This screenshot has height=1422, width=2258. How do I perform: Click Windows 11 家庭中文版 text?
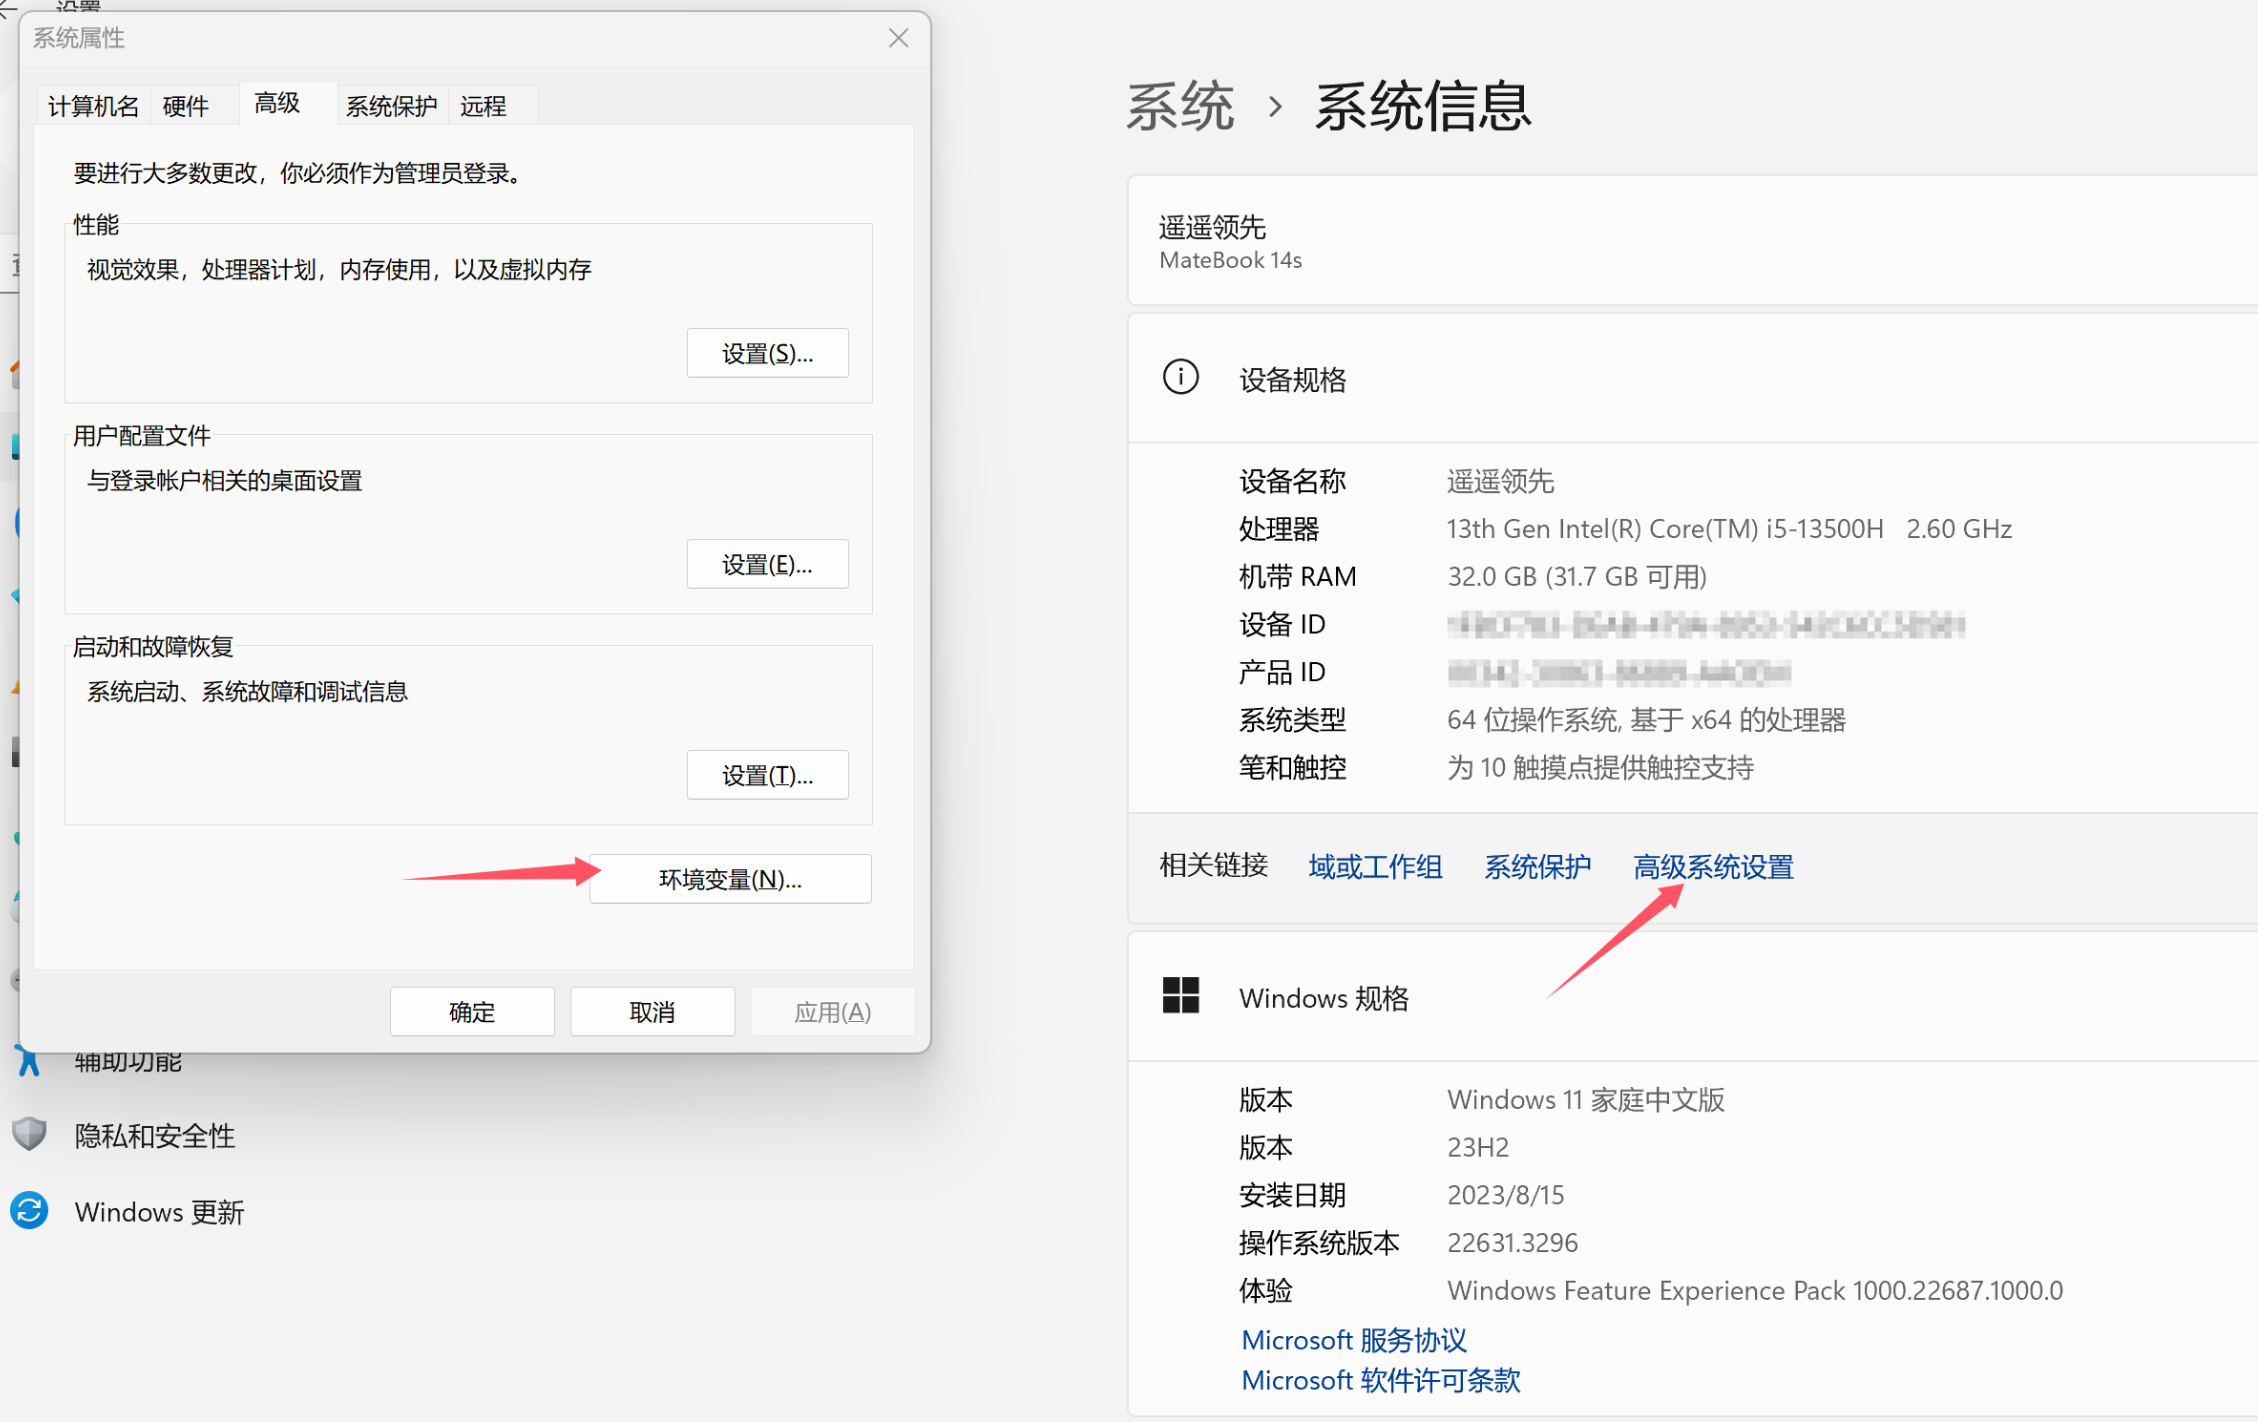tap(1585, 1100)
